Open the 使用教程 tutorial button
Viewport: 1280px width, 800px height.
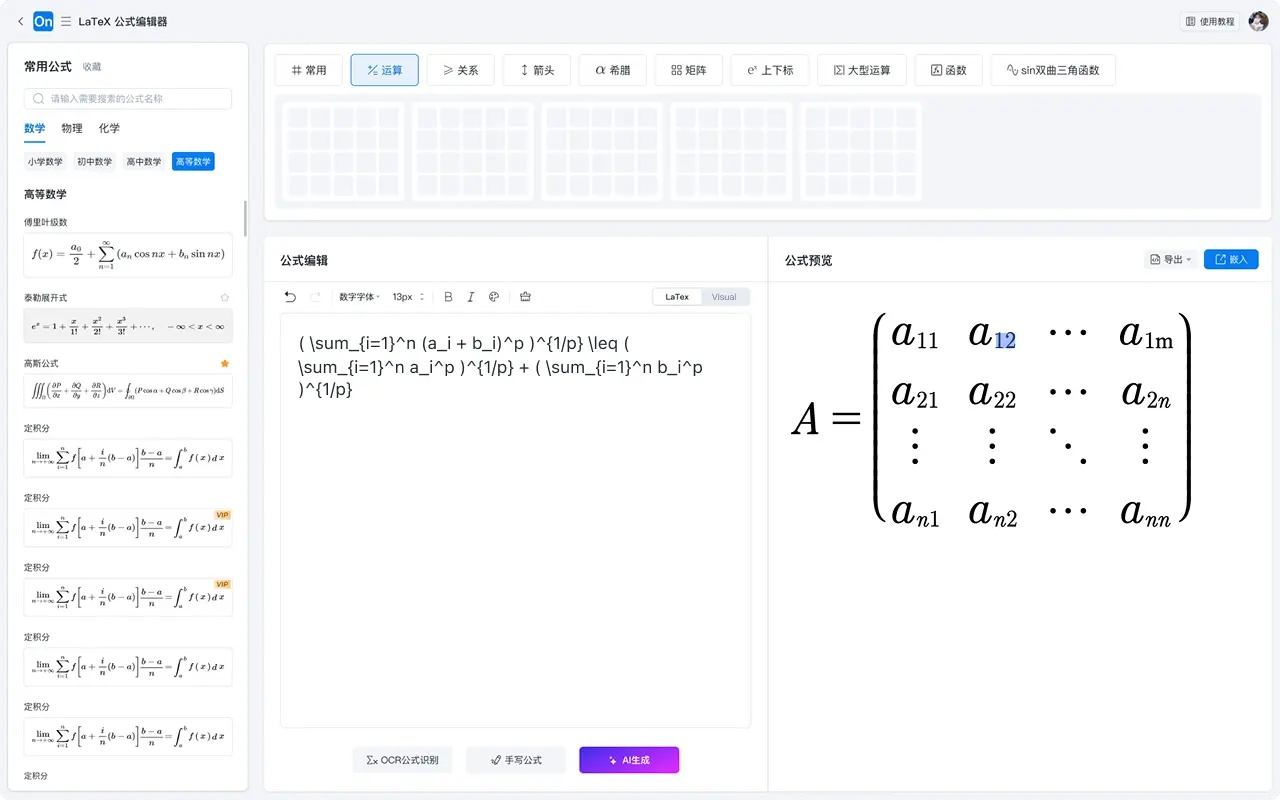pos(1210,21)
